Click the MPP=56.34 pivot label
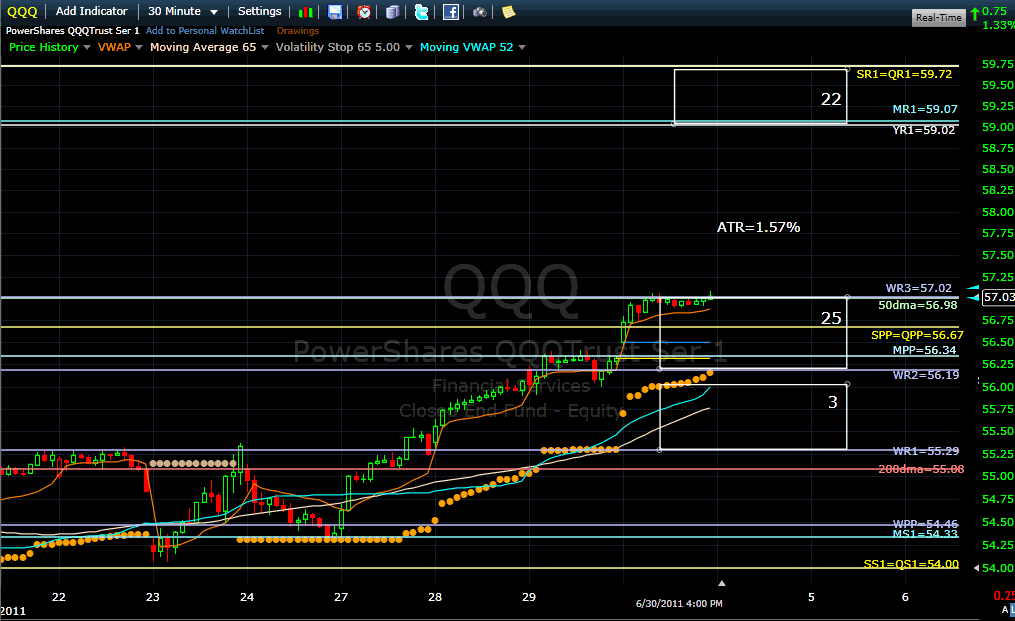Image resolution: width=1015 pixels, height=621 pixels. tap(924, 350)
